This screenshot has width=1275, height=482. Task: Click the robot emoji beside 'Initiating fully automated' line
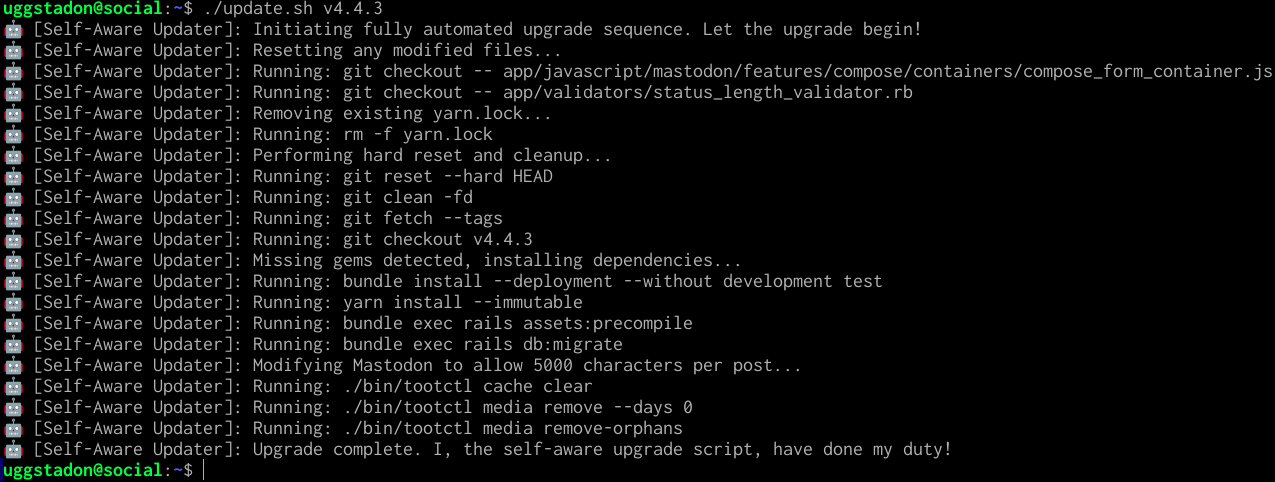click(13, 30)
